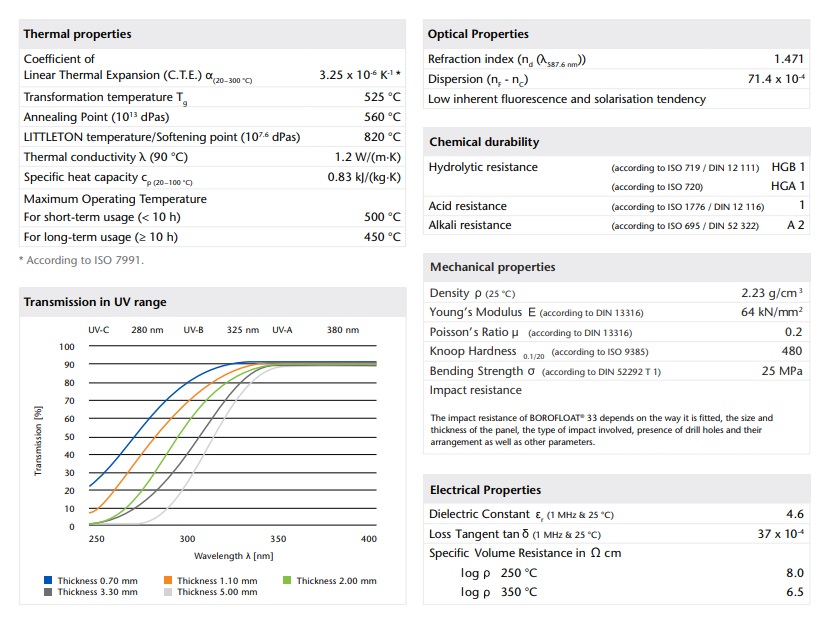This screenshot has height=619, width=832.
Task: Click the Refraction index value 1.471
Action: [x=789, y=60]
